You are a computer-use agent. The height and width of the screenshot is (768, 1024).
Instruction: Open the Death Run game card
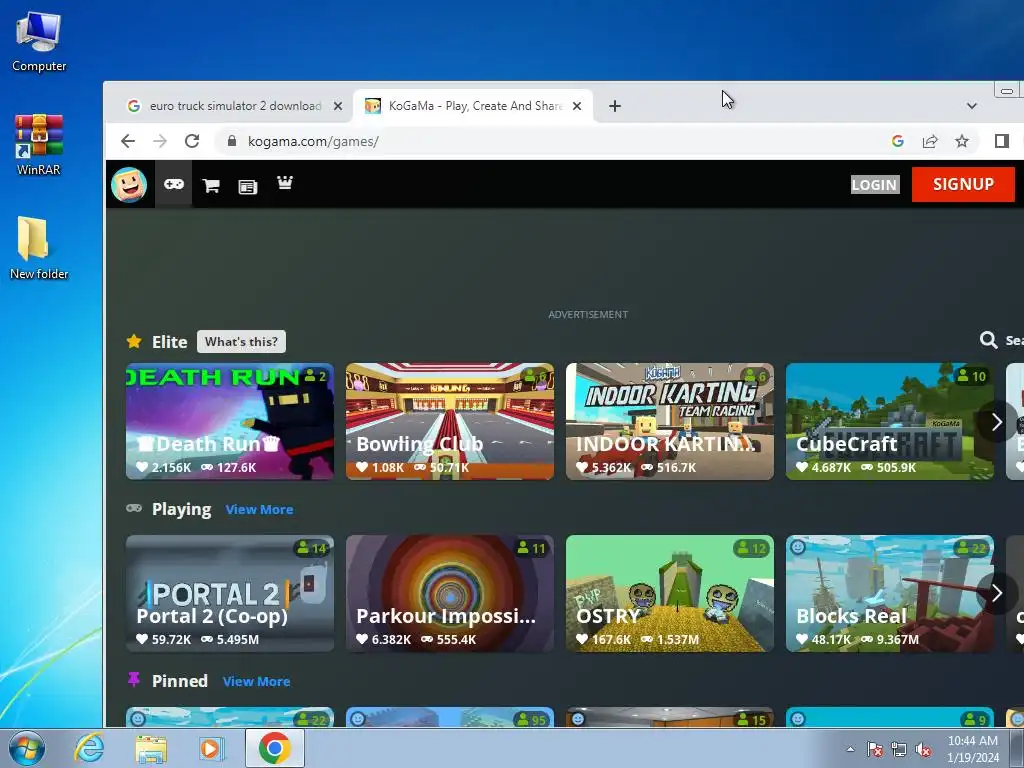coord(230,421)
